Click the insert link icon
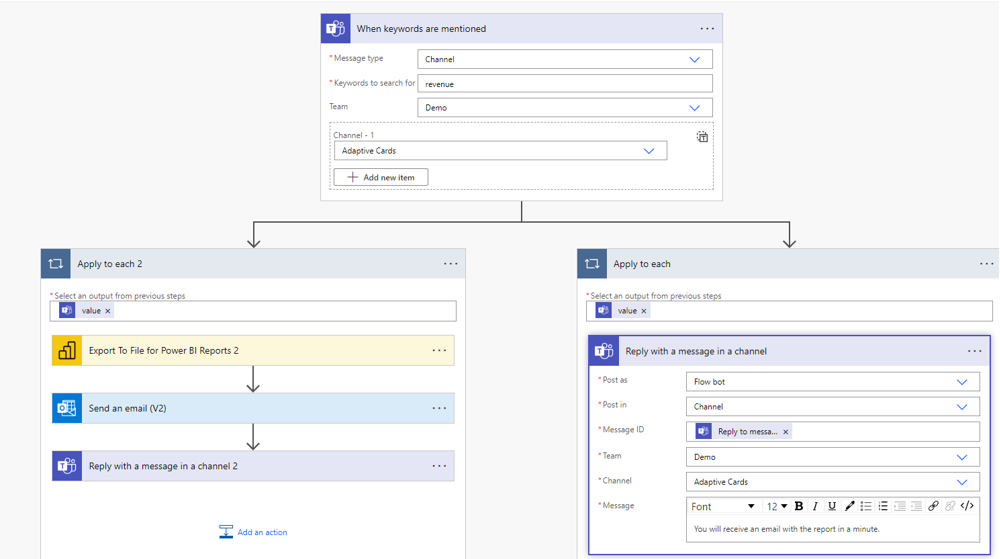Viewport: 1000px width, 559px height. point(933,506)
